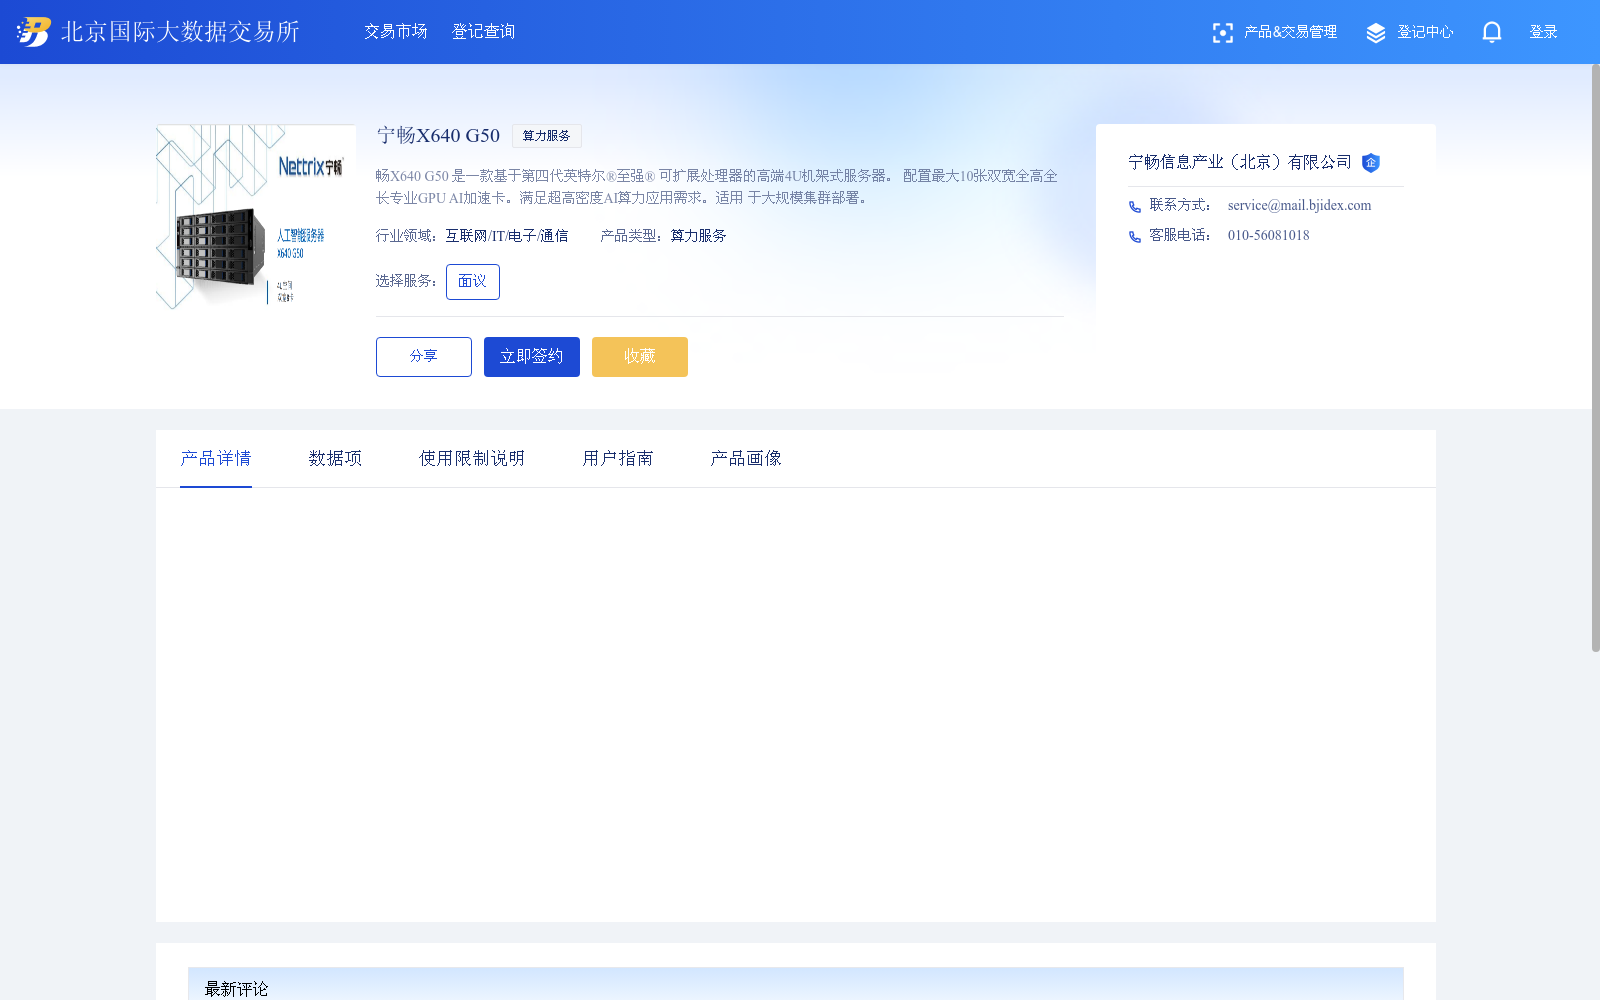Click phone icon beside 联系方式
This screenshot has width=1600, height=1000.
click(1134, 206)
